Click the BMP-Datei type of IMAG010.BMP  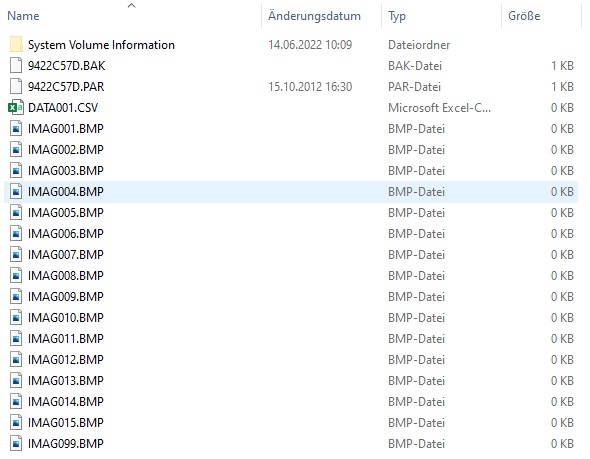pyautogui.click(x=417, y=318)
